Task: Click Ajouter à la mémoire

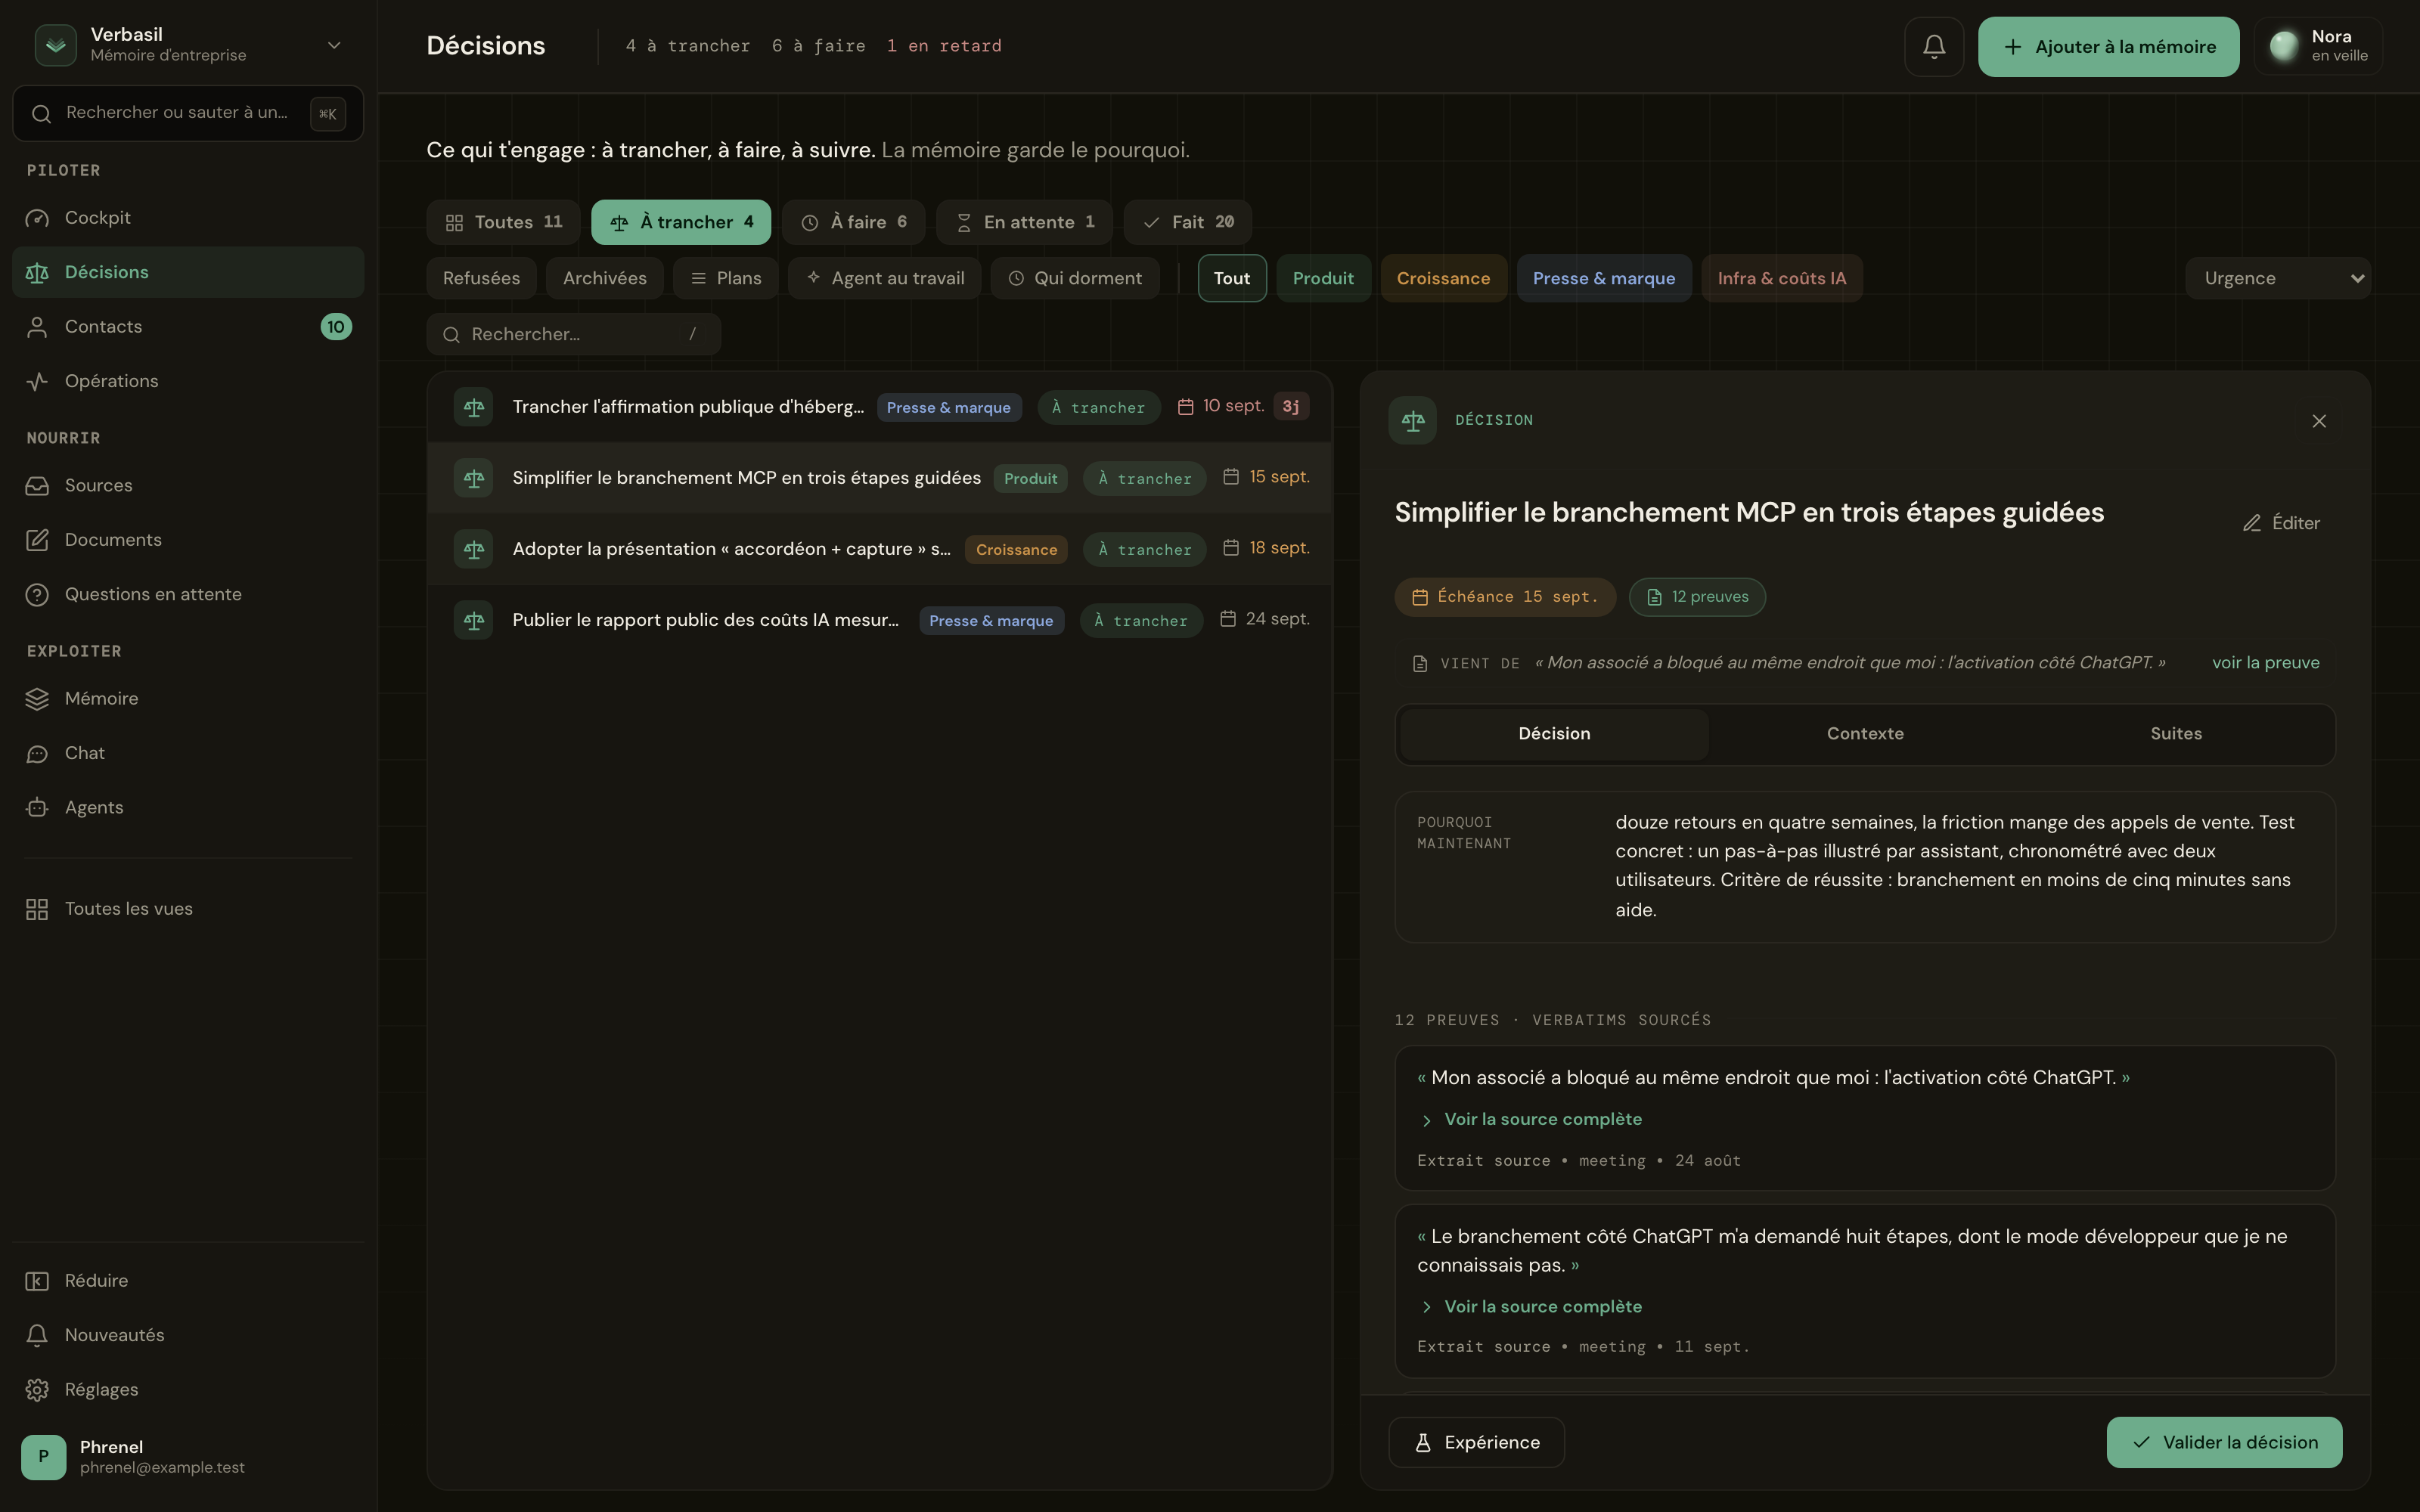Action: (x=2108, y=46)
